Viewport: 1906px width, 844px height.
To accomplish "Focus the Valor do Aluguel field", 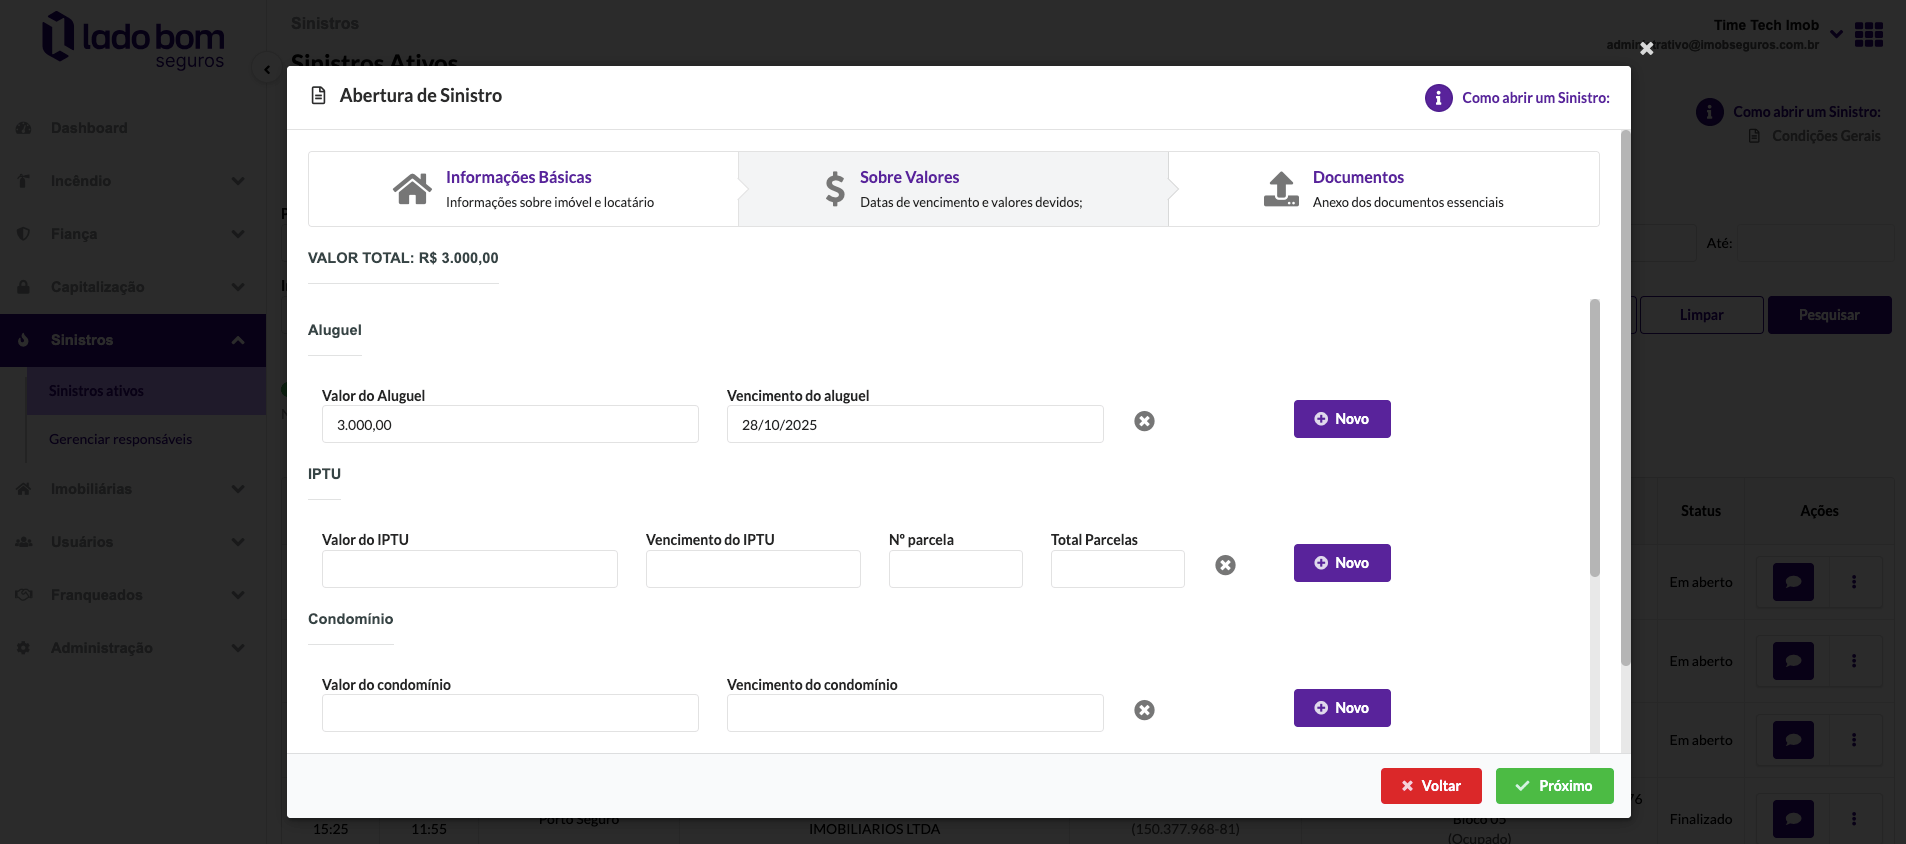I will [510, 424].
